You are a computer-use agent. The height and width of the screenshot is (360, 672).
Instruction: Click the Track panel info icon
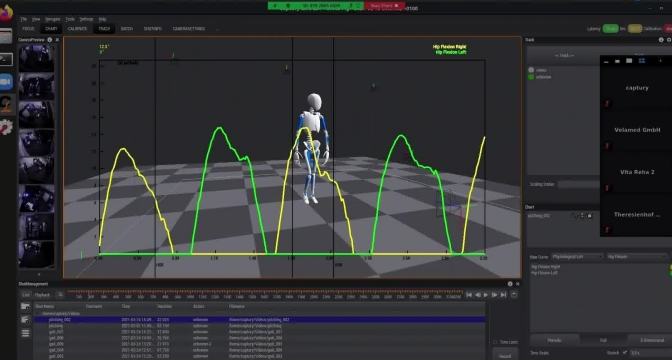pyautogui.click(x=661, y=40)
